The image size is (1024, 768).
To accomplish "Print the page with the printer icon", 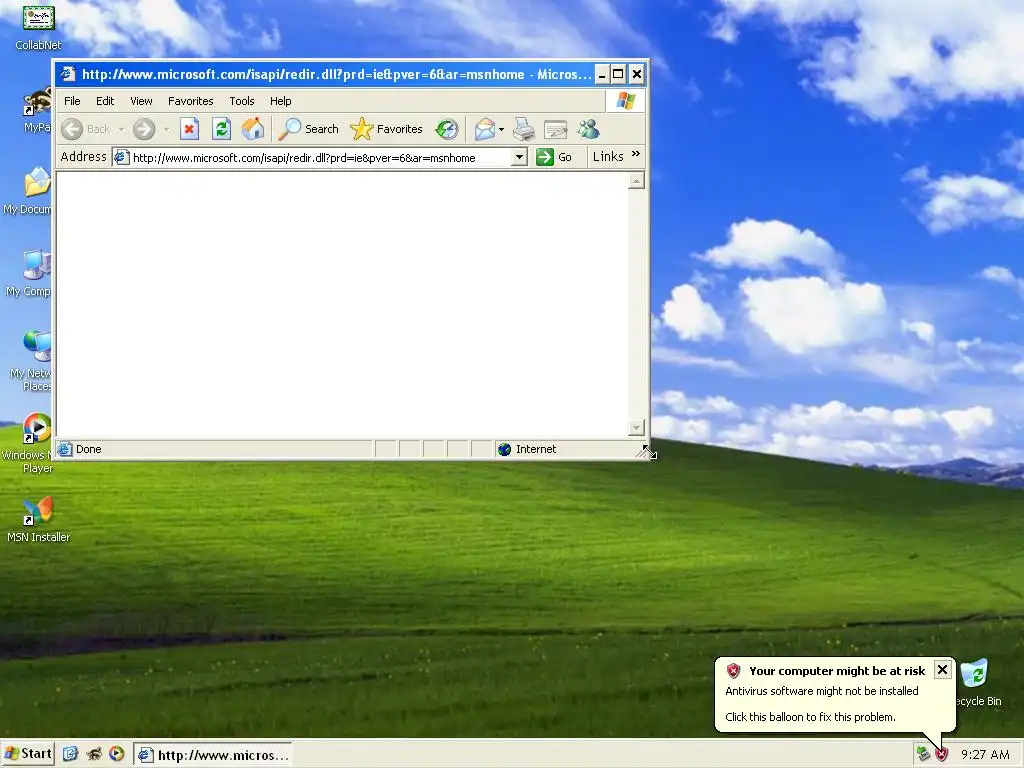I will coord(523,129).
